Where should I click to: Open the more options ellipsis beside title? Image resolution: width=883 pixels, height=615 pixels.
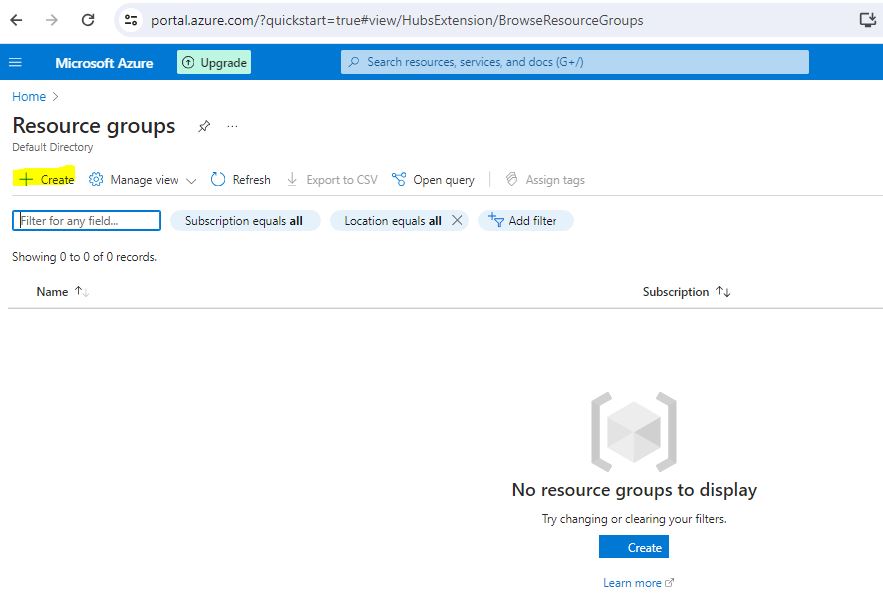(232, 127)
